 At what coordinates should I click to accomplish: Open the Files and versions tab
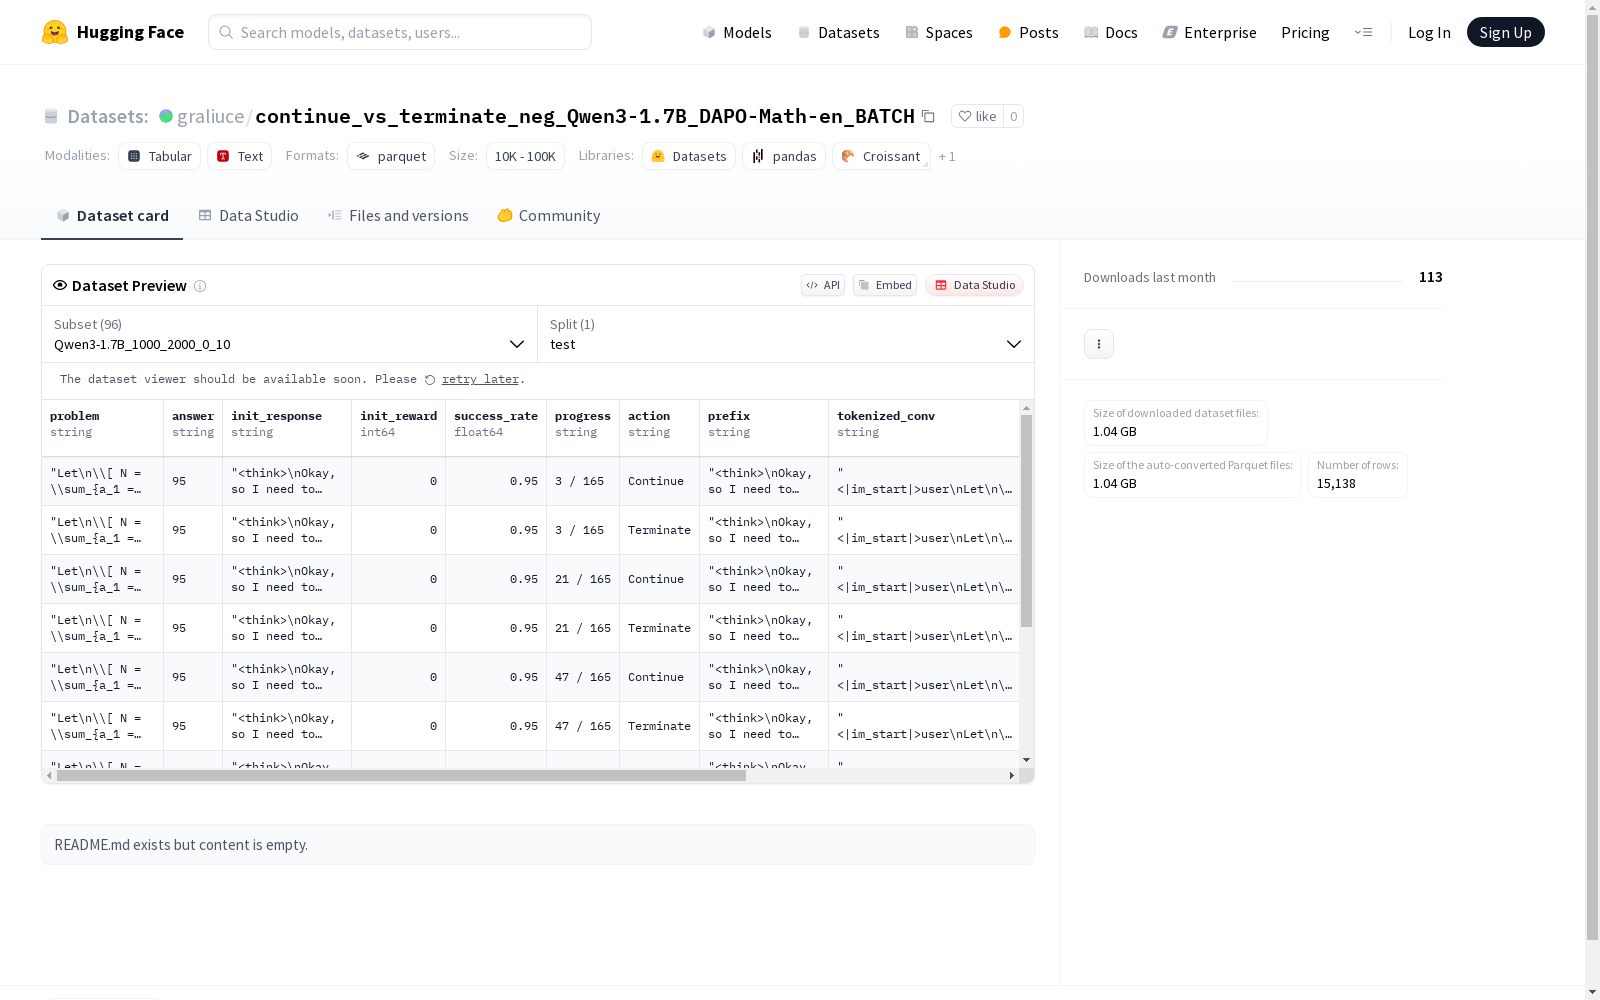(398, 216)
